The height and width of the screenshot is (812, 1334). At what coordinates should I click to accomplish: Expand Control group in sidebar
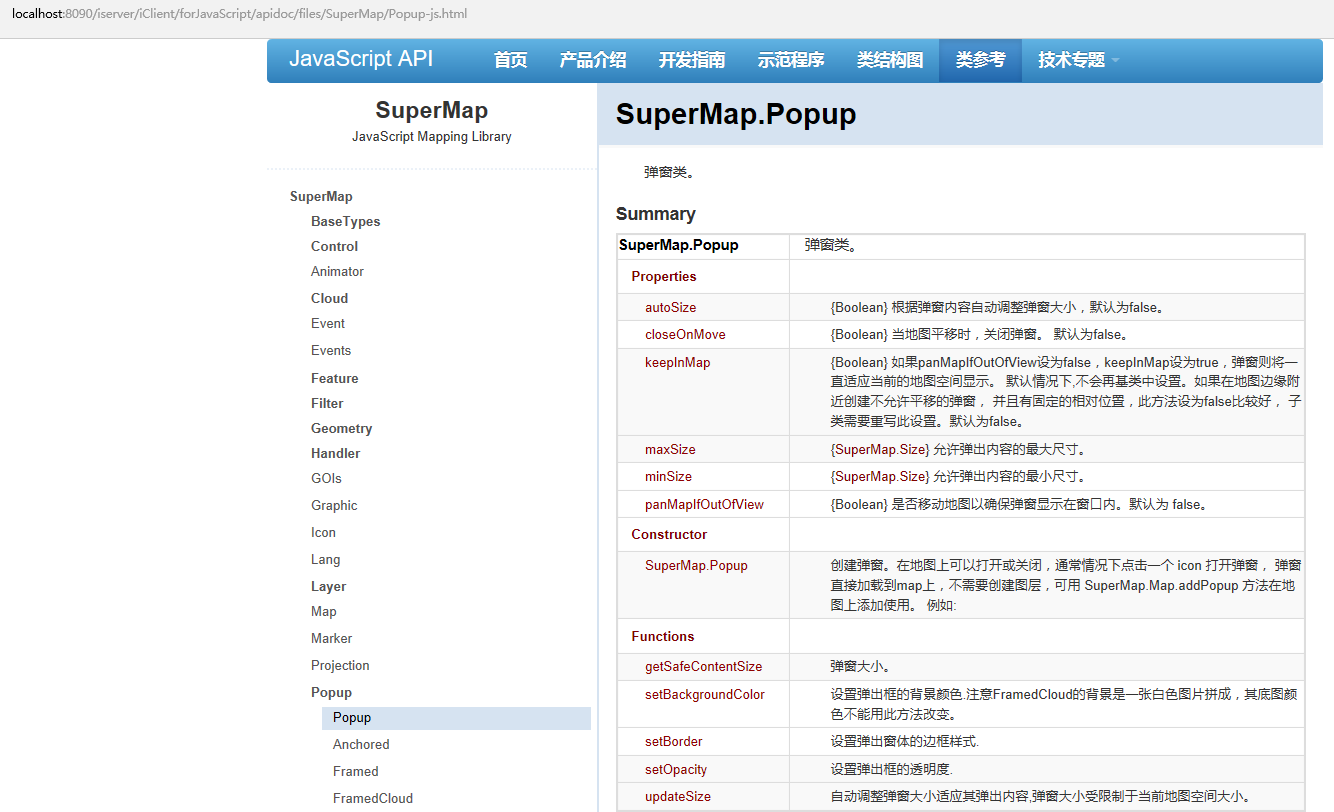click(x=334, y=247)
